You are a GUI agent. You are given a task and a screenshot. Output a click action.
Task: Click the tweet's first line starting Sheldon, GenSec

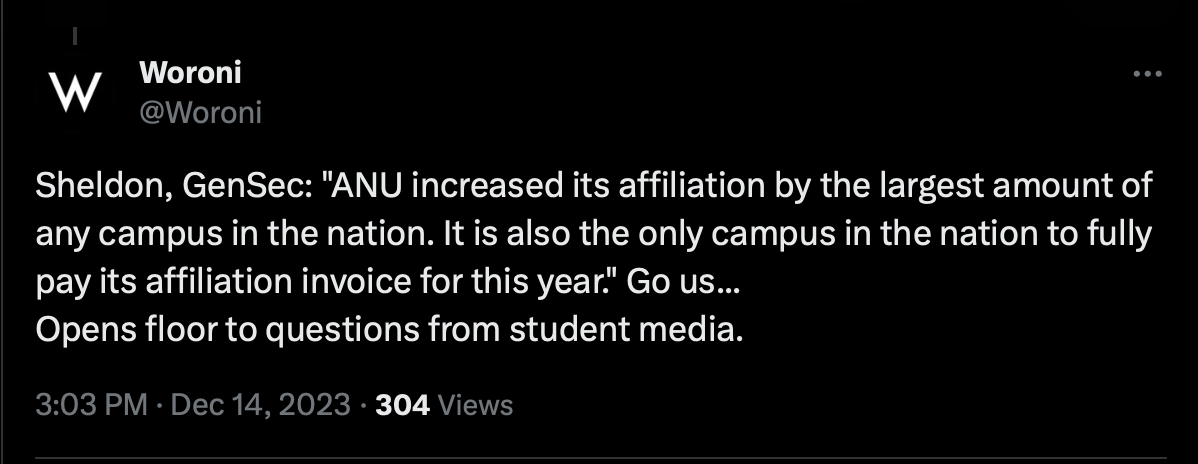(x=594, y=187)
